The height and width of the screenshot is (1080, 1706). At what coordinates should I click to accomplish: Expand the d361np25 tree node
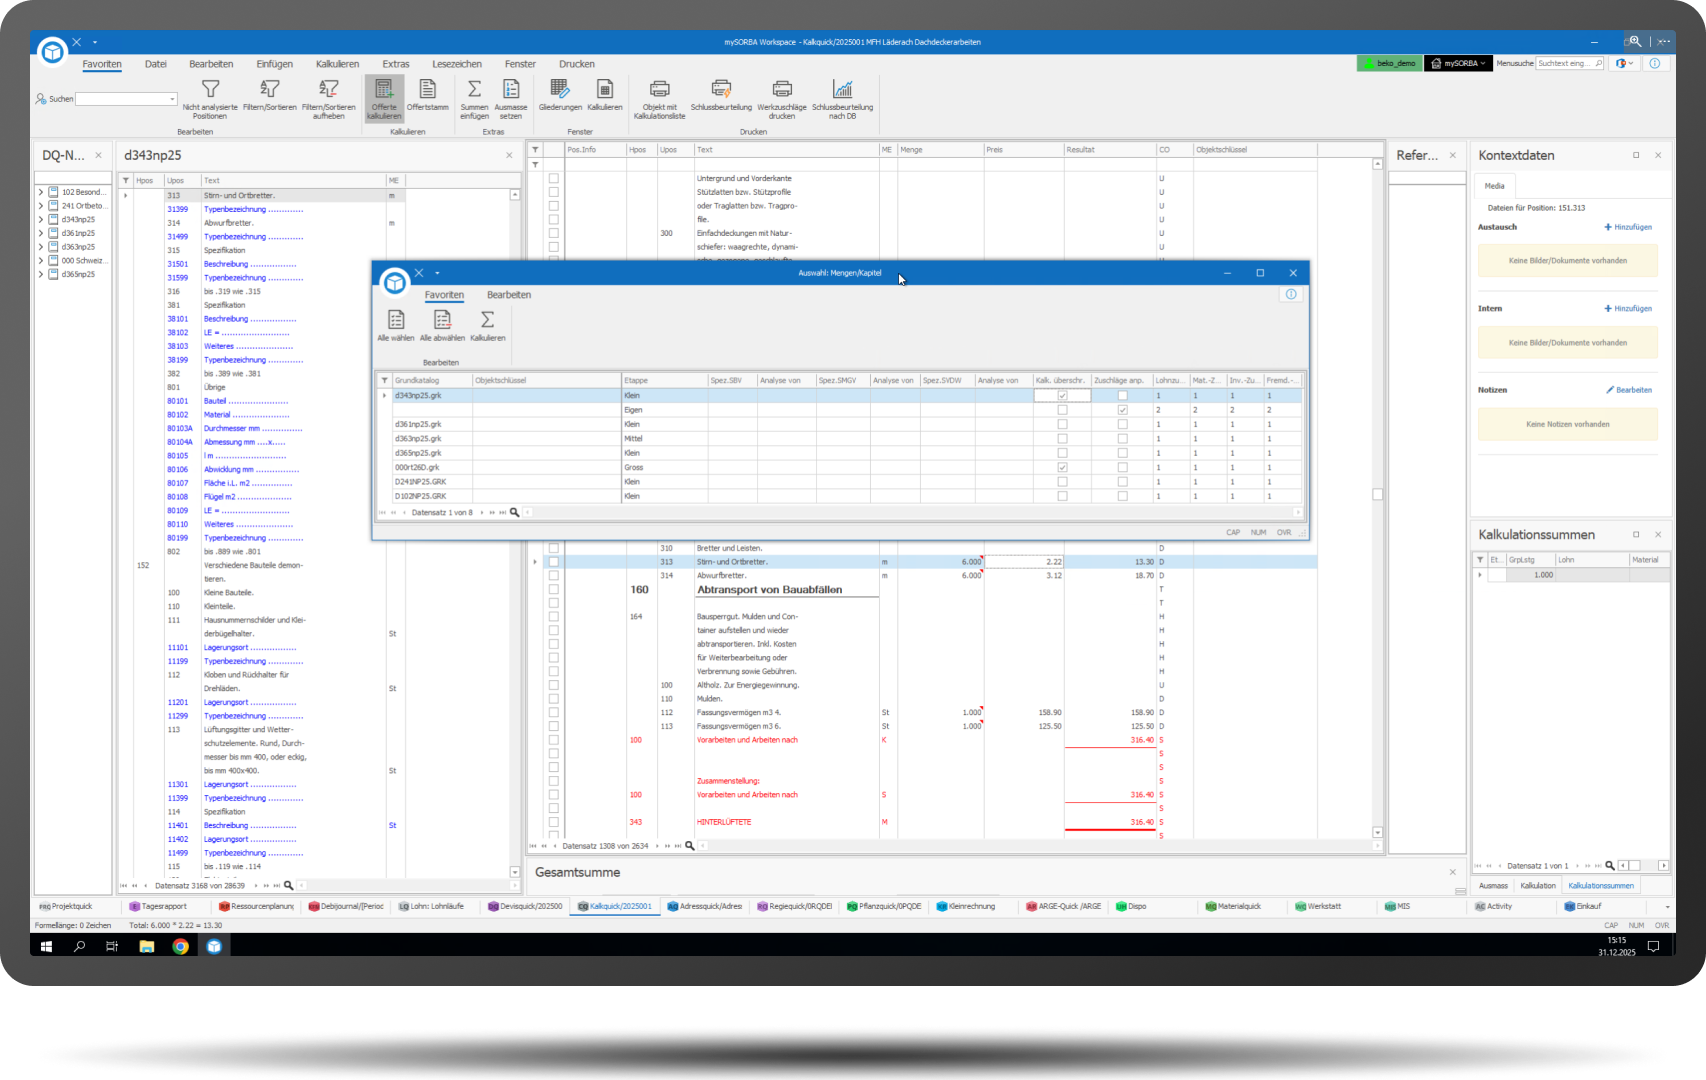(41, 233)
